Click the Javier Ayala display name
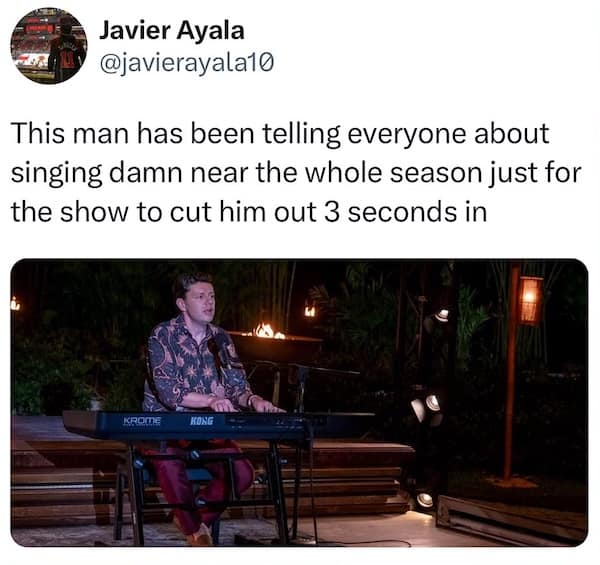 click(x=172, y=30)
